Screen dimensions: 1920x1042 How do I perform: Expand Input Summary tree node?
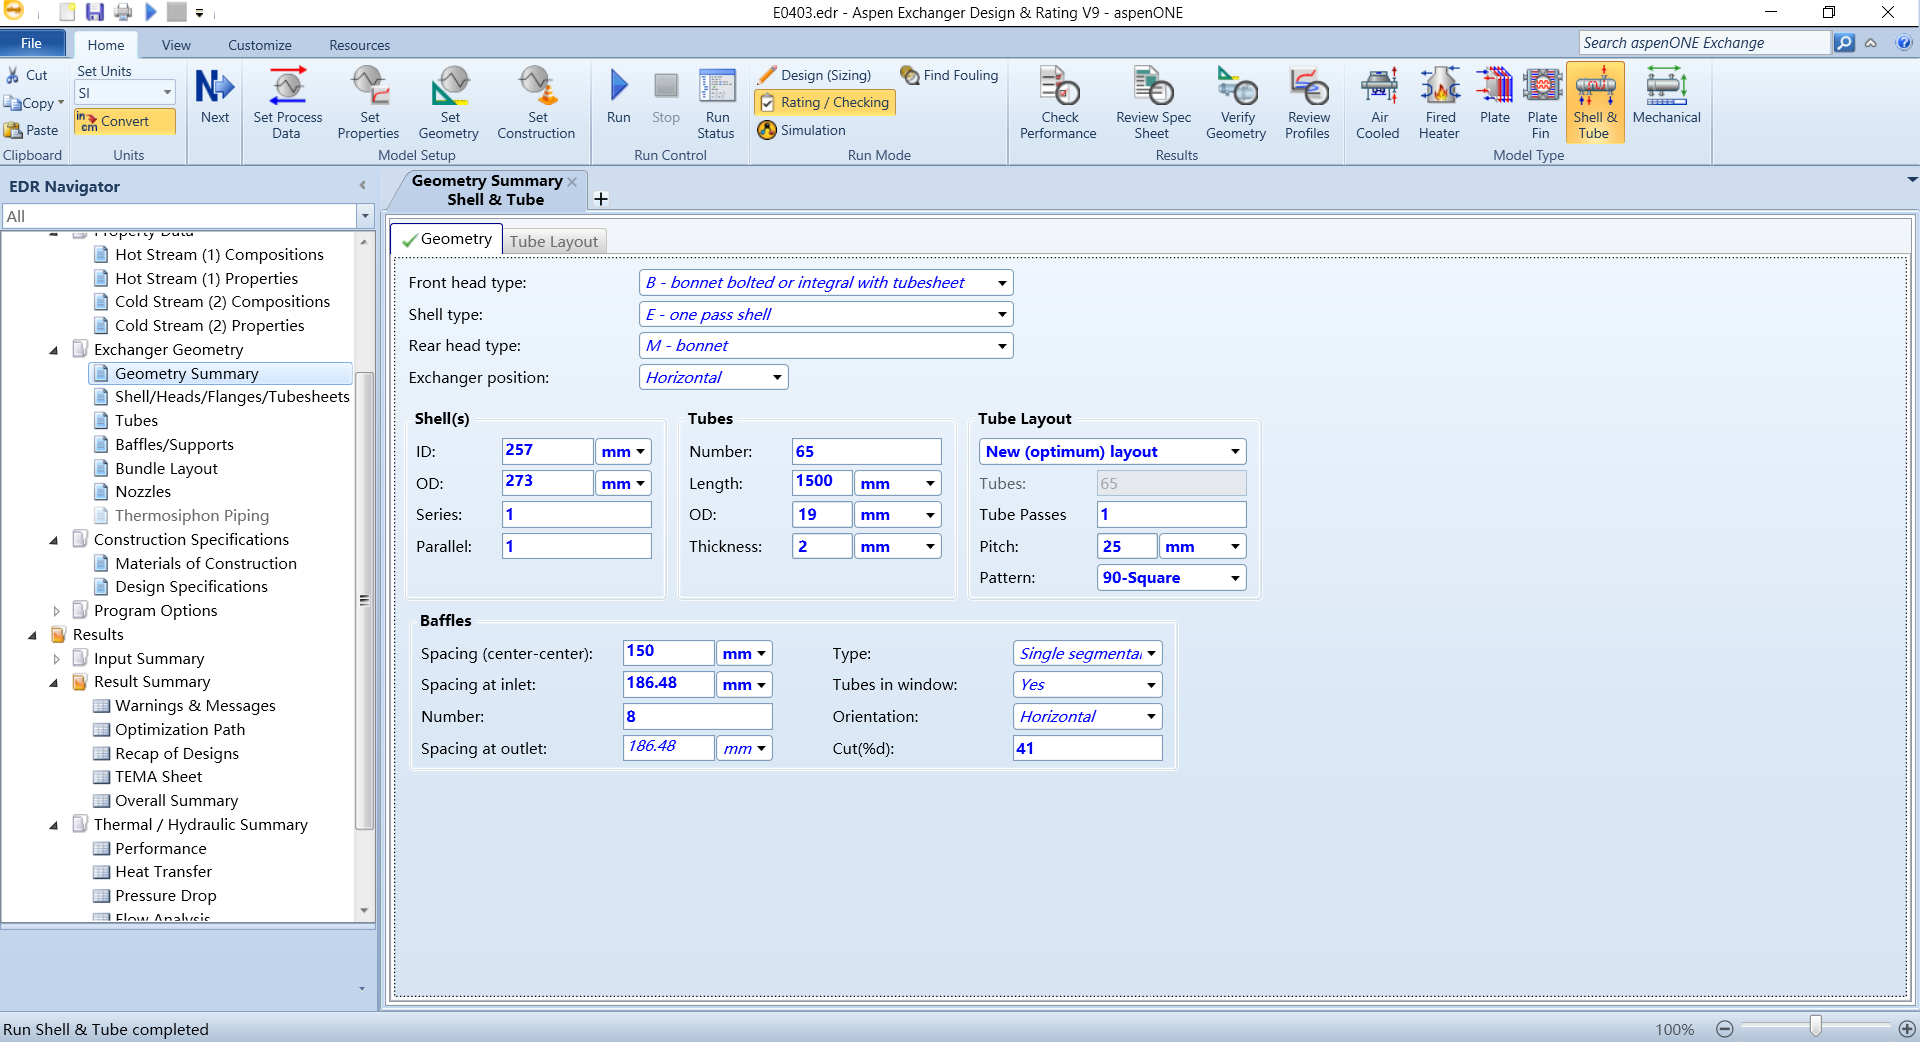[56, 659]
